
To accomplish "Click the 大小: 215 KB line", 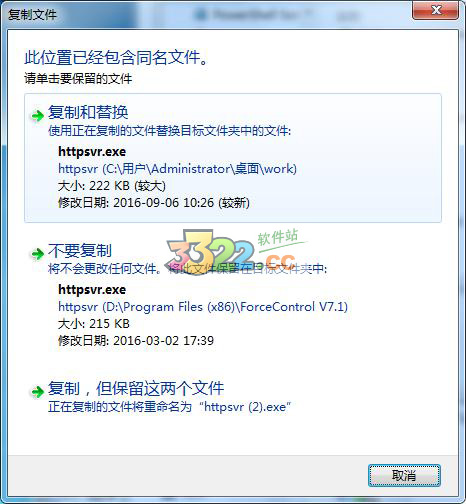I will point(94,324).
